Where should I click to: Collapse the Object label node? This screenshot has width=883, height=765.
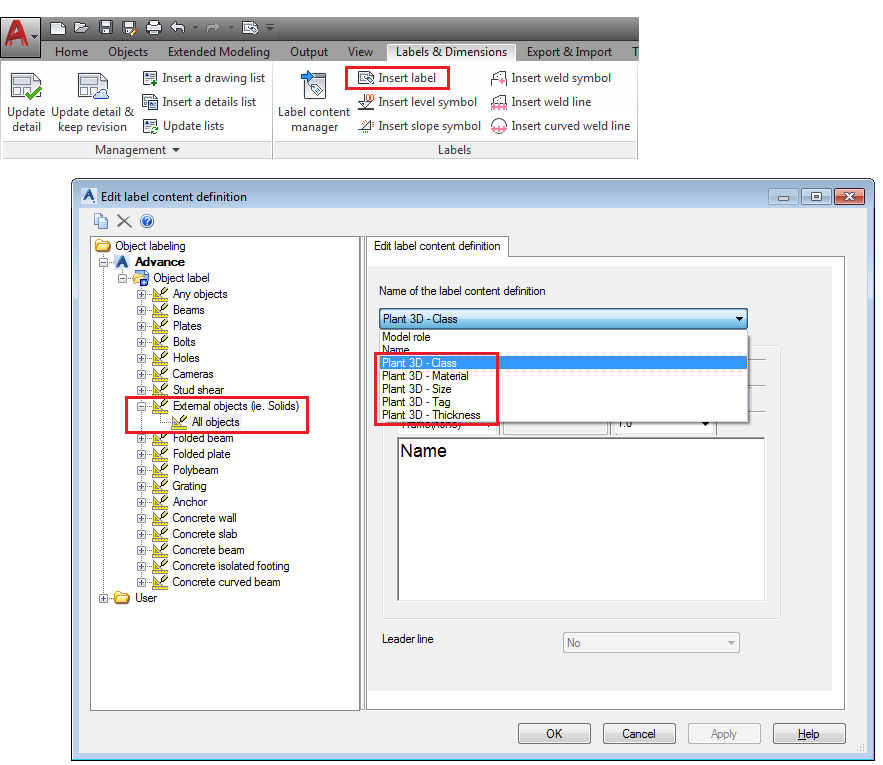pyautogui.click(x=122, y=278)
